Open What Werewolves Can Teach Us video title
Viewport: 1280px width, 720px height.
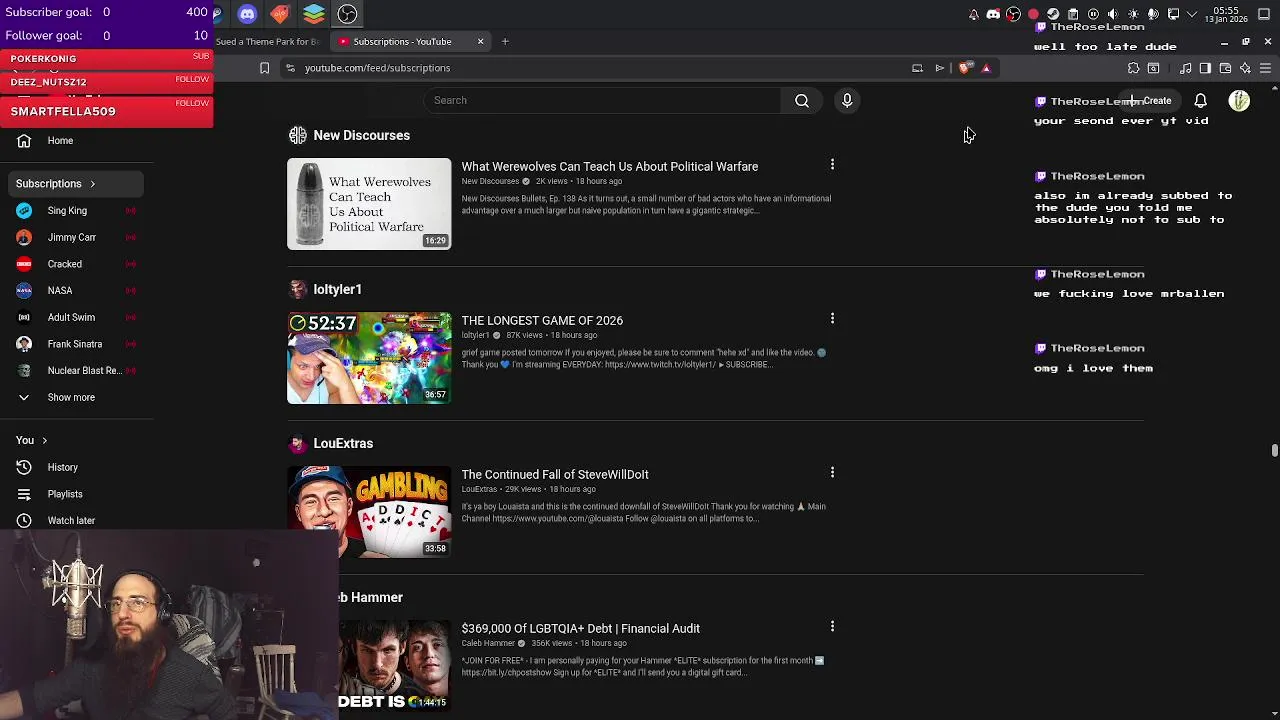point(609,167)
